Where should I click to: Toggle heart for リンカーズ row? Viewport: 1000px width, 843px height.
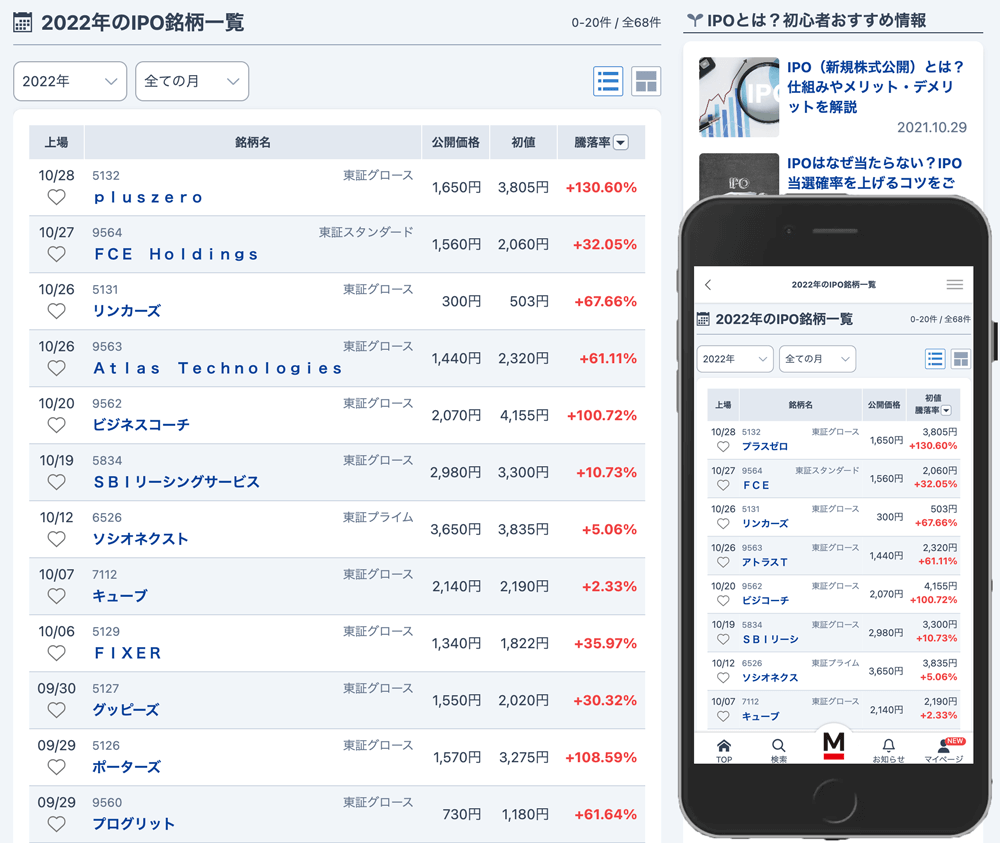(57, 311)
